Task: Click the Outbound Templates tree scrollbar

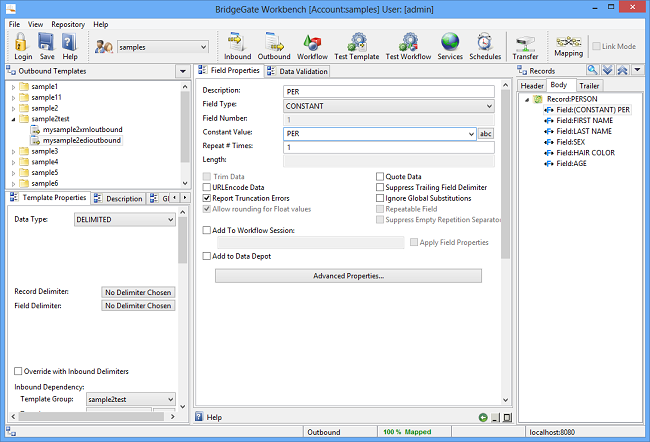Action: click(x=185, y=126)
